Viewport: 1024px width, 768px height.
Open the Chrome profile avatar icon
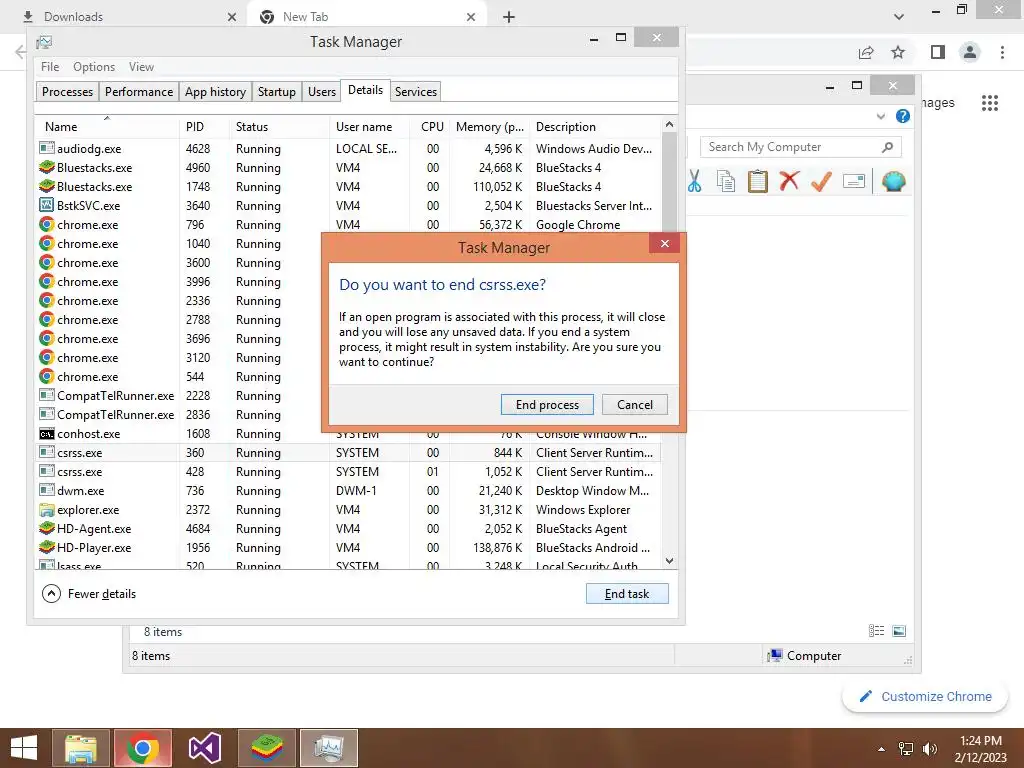point(970,52)
